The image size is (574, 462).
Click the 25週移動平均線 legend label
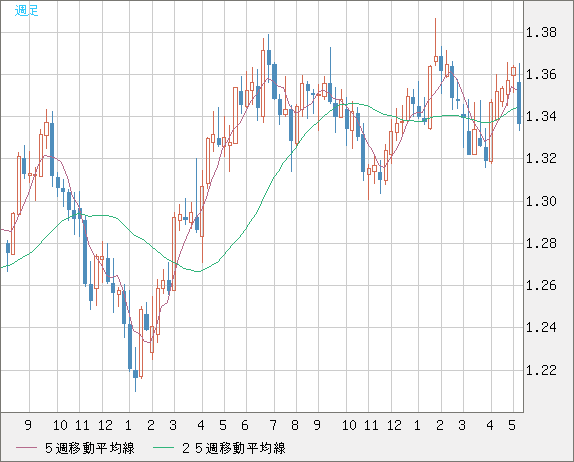click(x=234, y=448)
